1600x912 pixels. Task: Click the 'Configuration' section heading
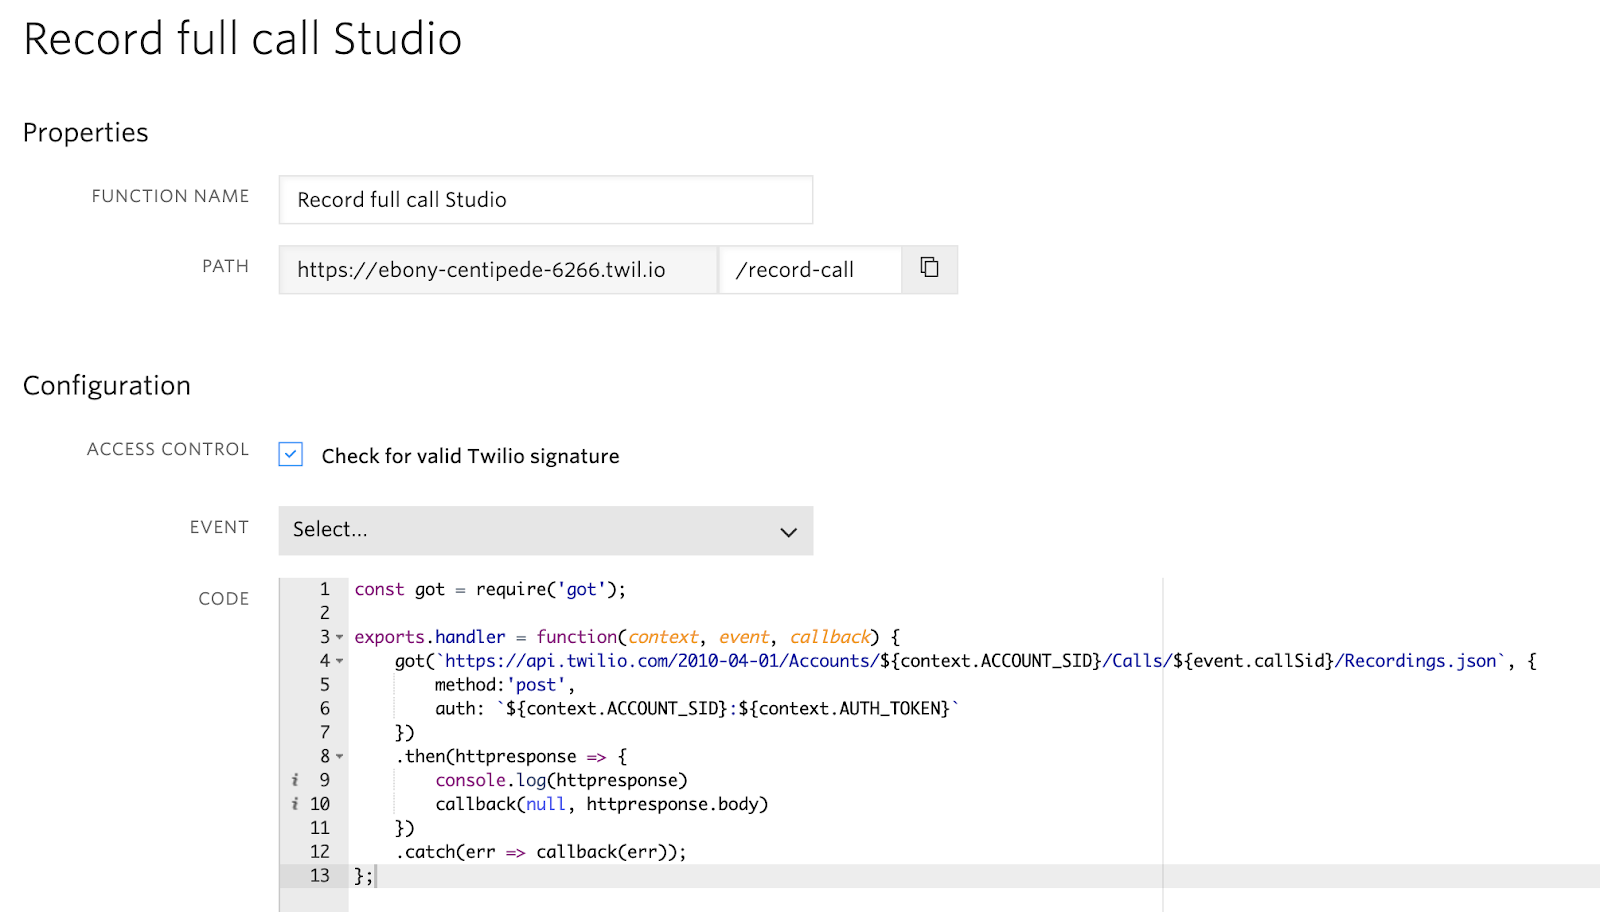pyautogui.click(x=107, y=386)
